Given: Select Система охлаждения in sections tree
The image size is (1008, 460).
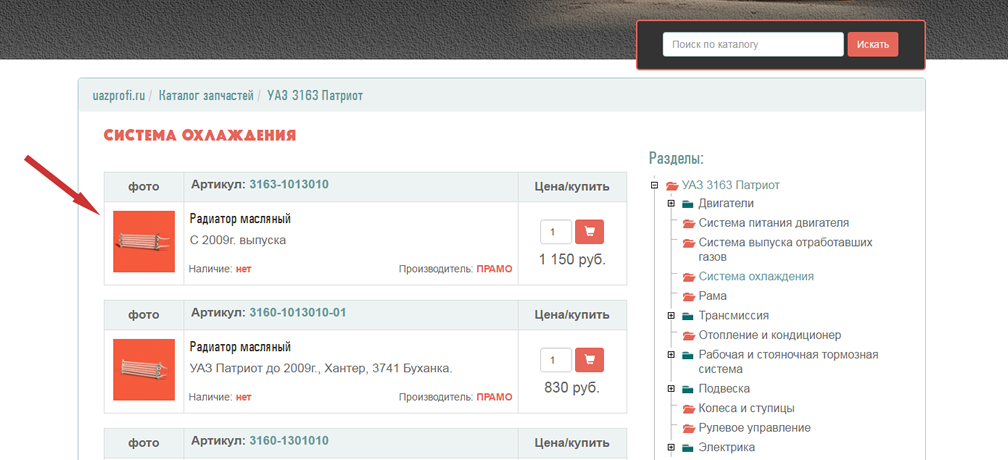Looking at the screenshot, I should coord(756,276).
